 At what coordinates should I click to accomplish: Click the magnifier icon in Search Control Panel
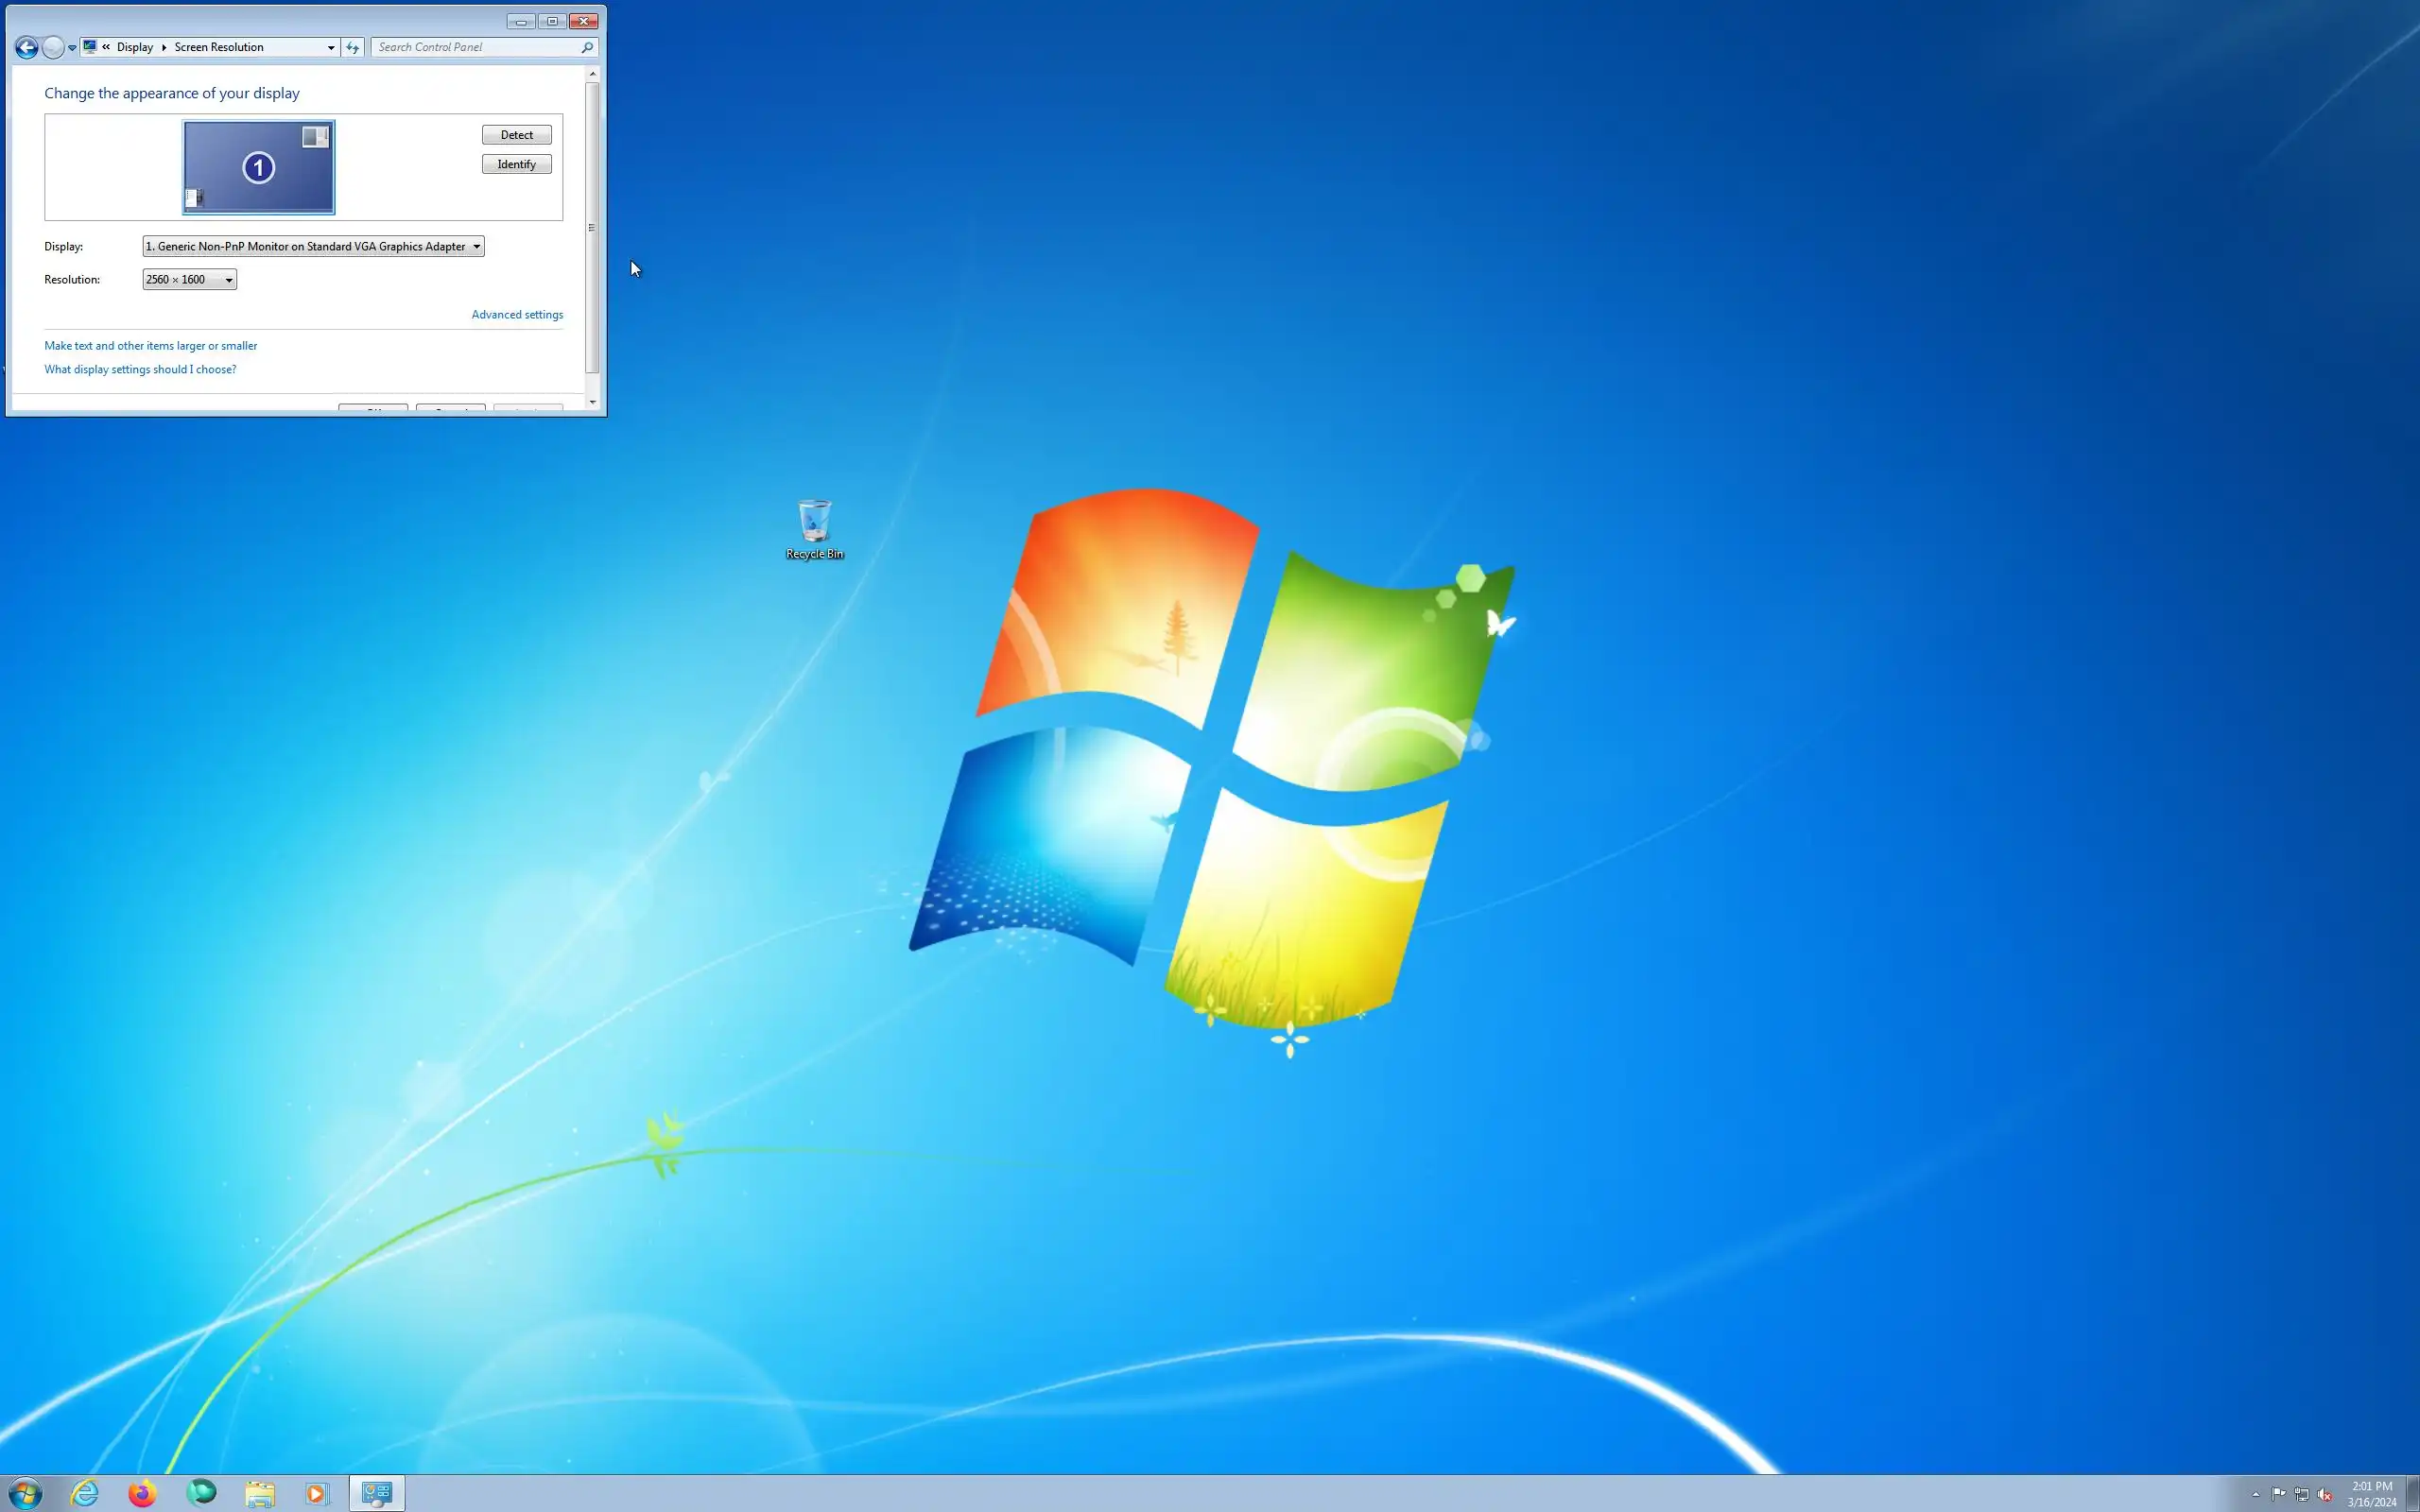tap(587, 47)
